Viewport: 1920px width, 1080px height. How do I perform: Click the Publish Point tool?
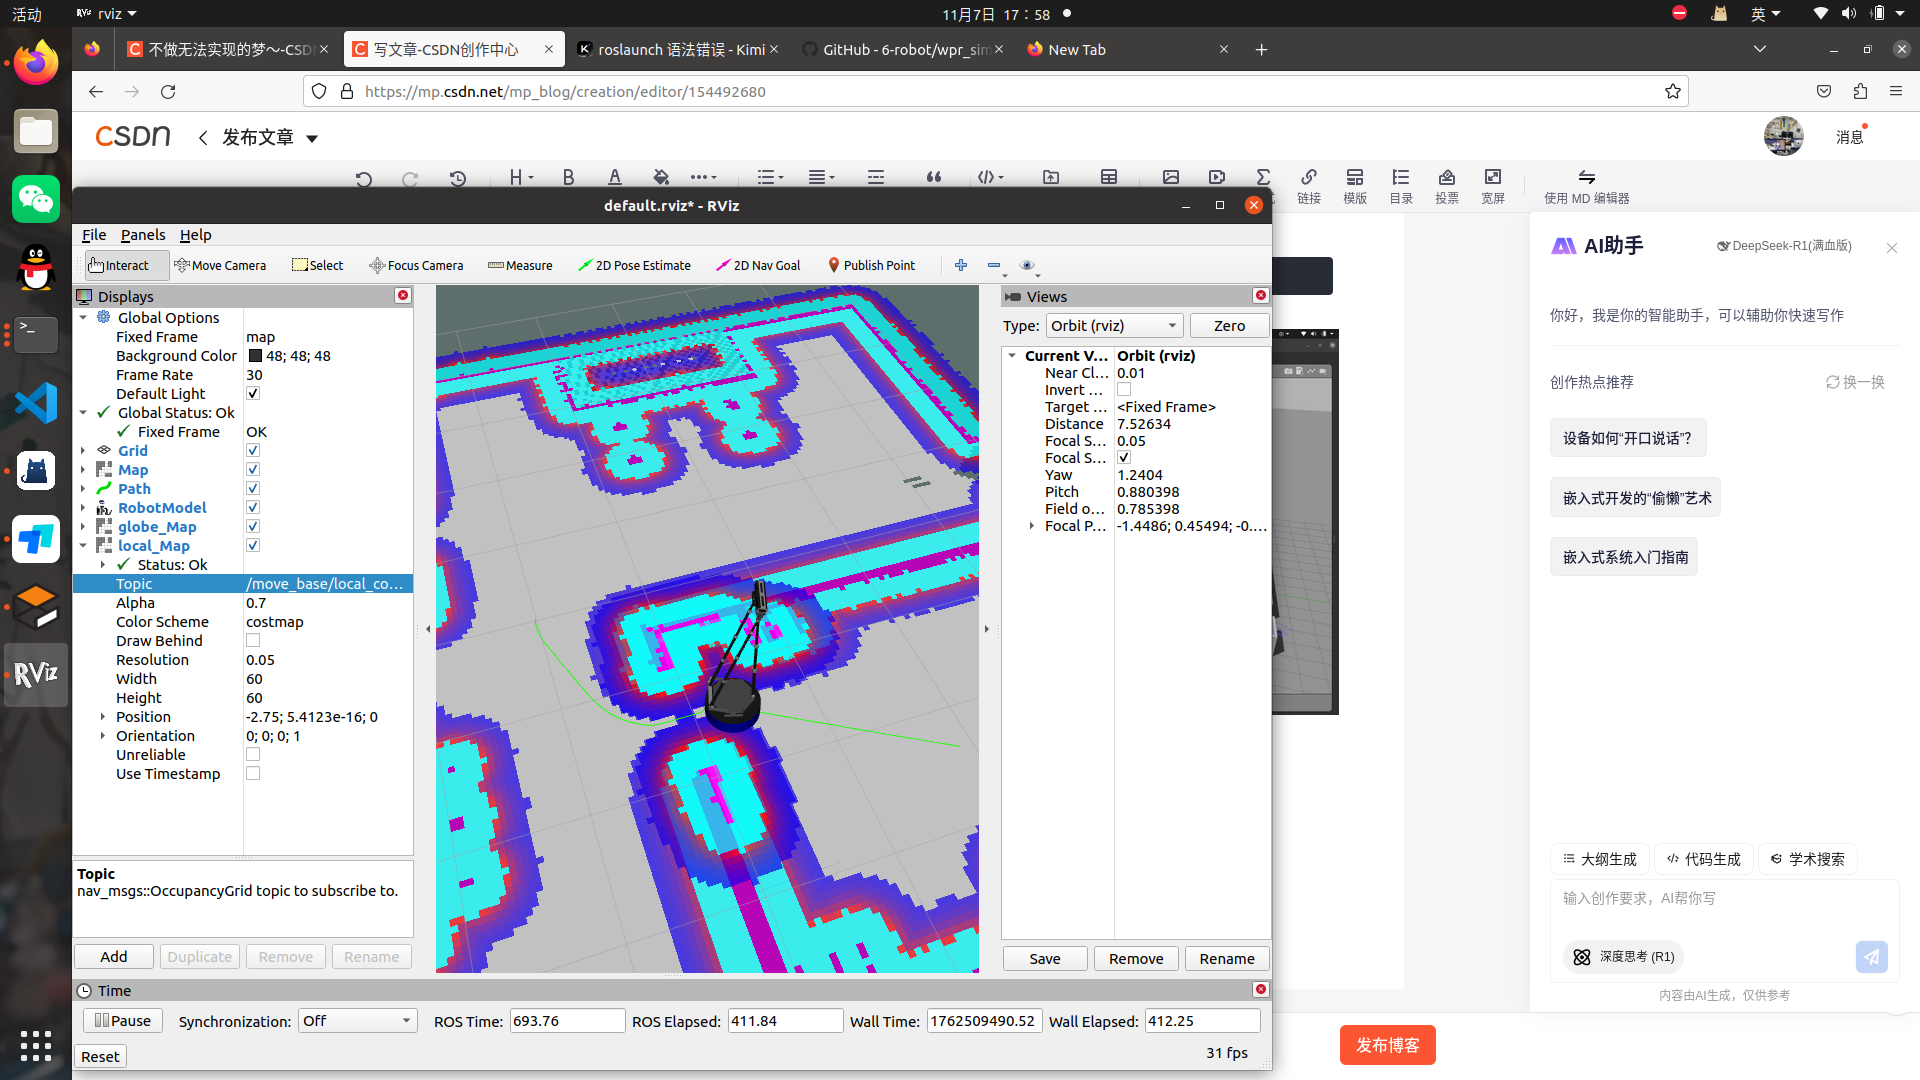coord(871,265)
